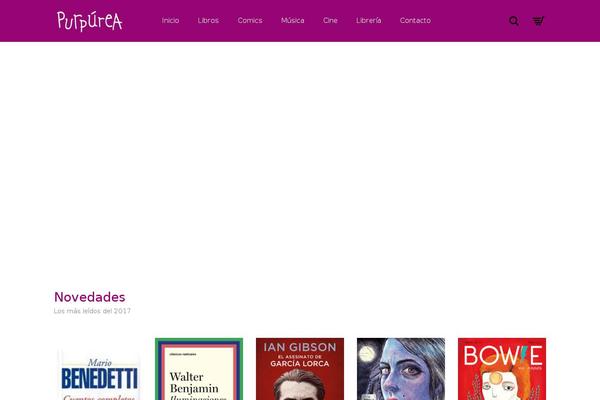
Task: Open the search magnifier icon
Action: pyautogui.click(x=514, y=21)
